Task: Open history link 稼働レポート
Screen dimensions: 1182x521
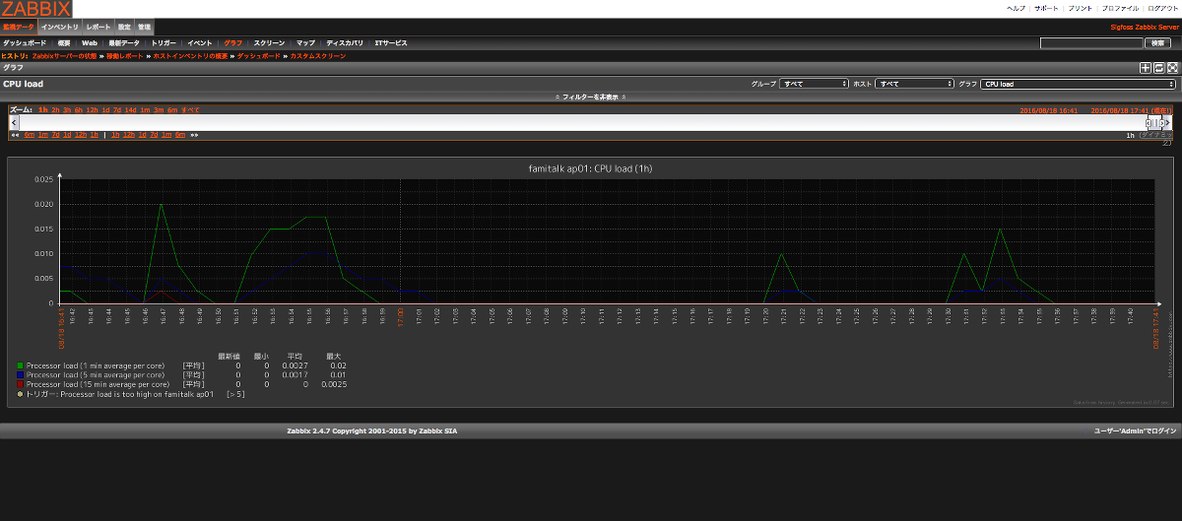Action: pyautogui.click(x=124, y=56)
